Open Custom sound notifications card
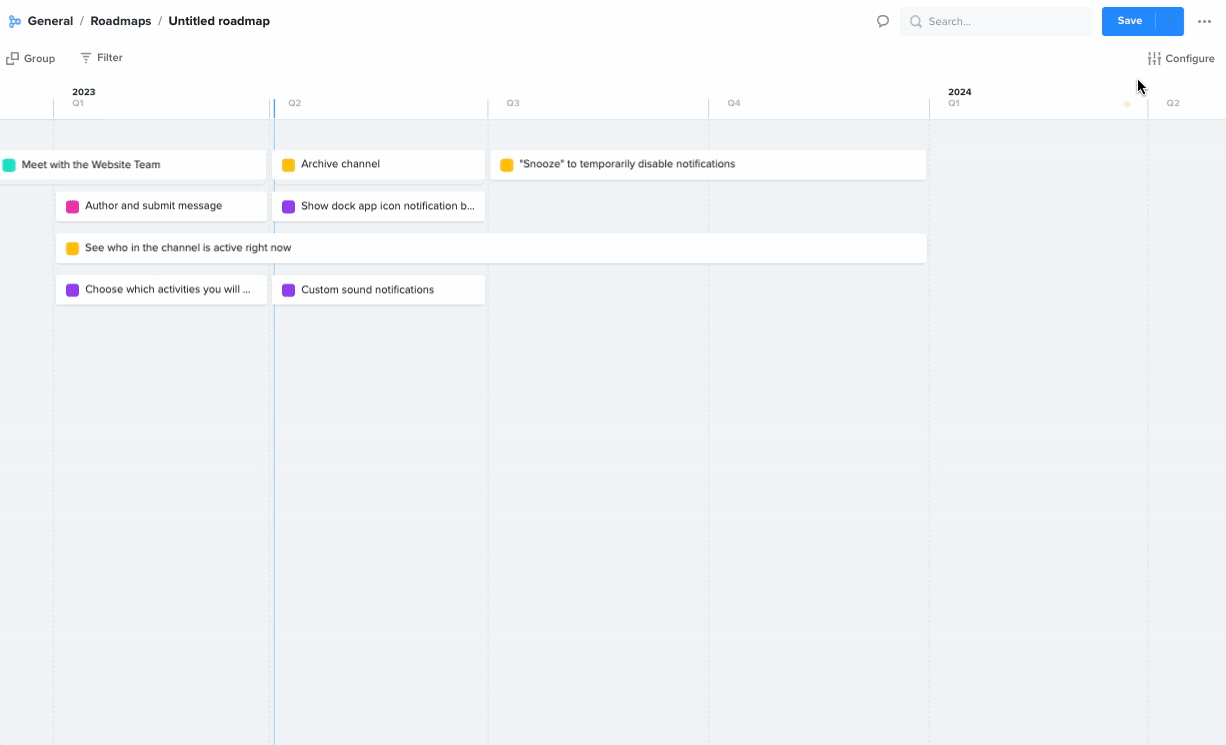The height and width of the screenshot is (745, 1226). tap(379, 290)
